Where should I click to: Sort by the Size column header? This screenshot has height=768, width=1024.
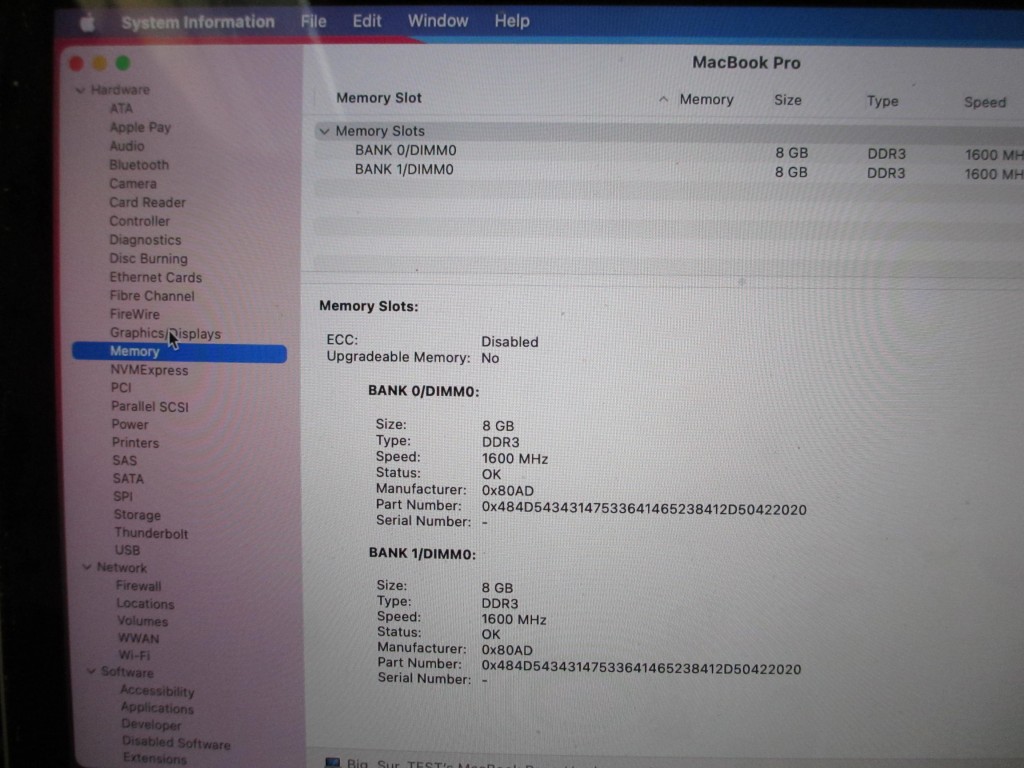(x=788, y=100)
